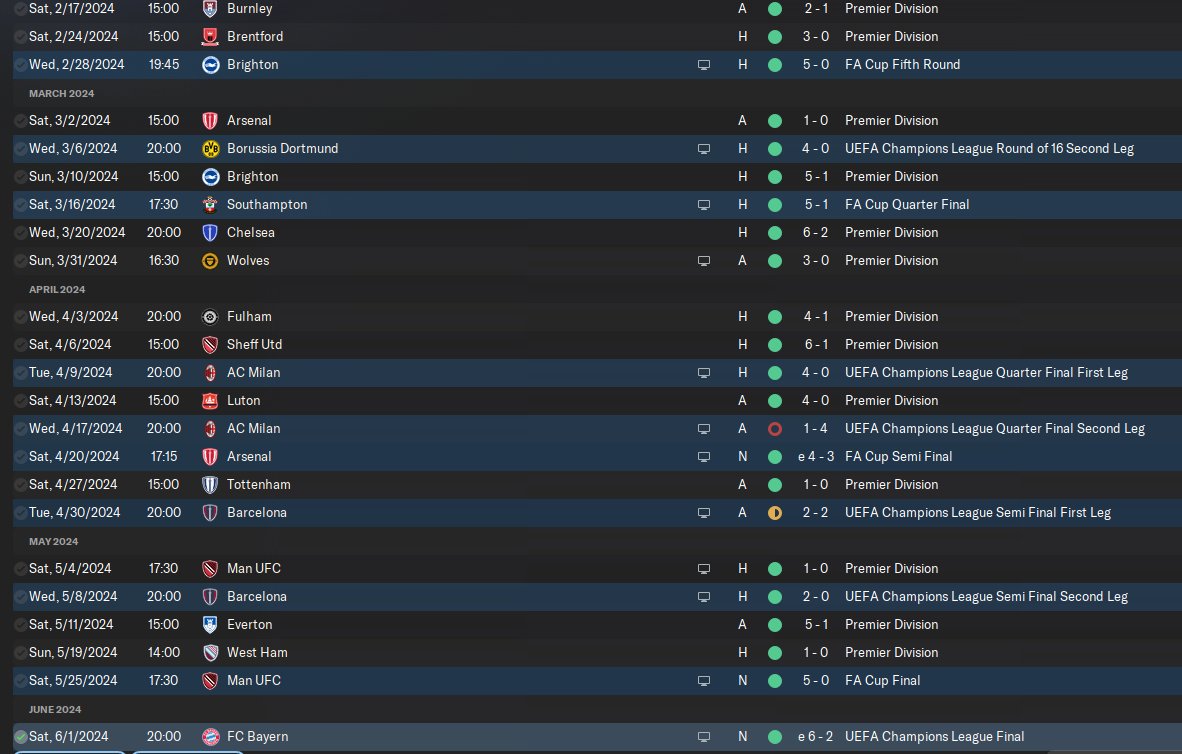Click the Tottenham club badge
This screenshot has width=1182, height=754.
click(210, 485)
